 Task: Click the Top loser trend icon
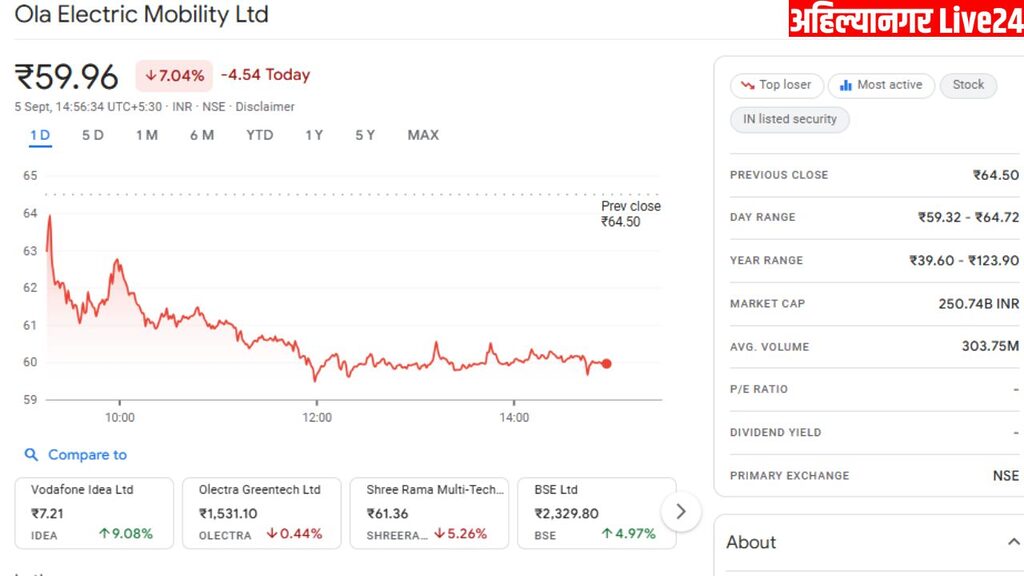tap(746, 85)
